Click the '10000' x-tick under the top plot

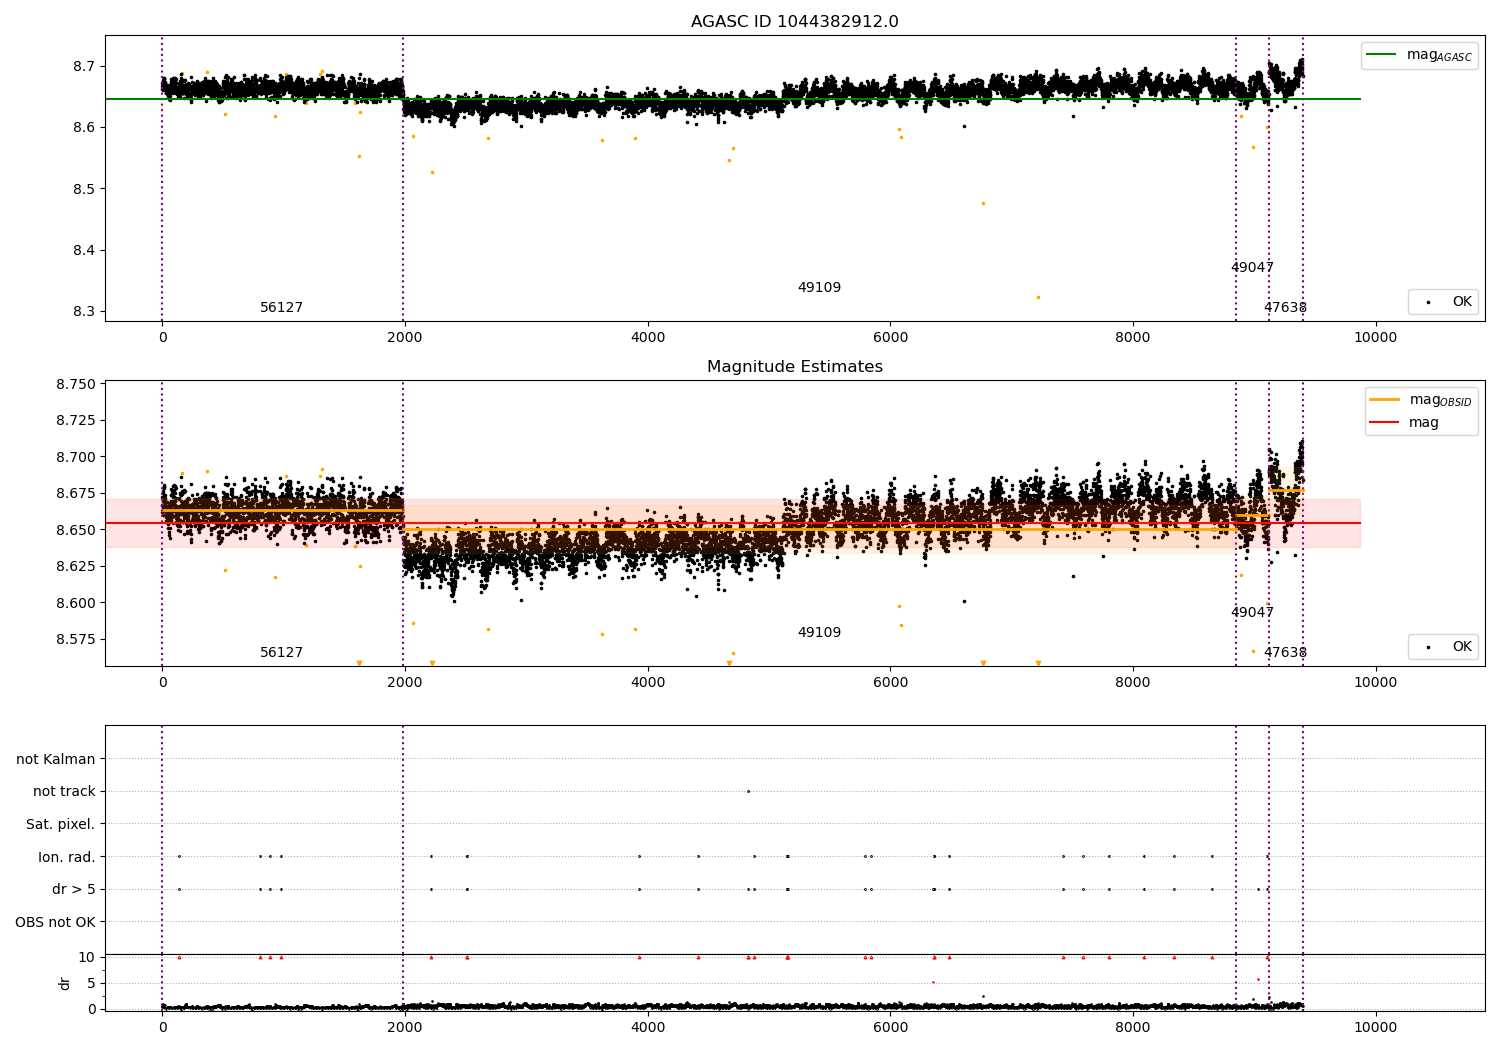(1375, 338)
